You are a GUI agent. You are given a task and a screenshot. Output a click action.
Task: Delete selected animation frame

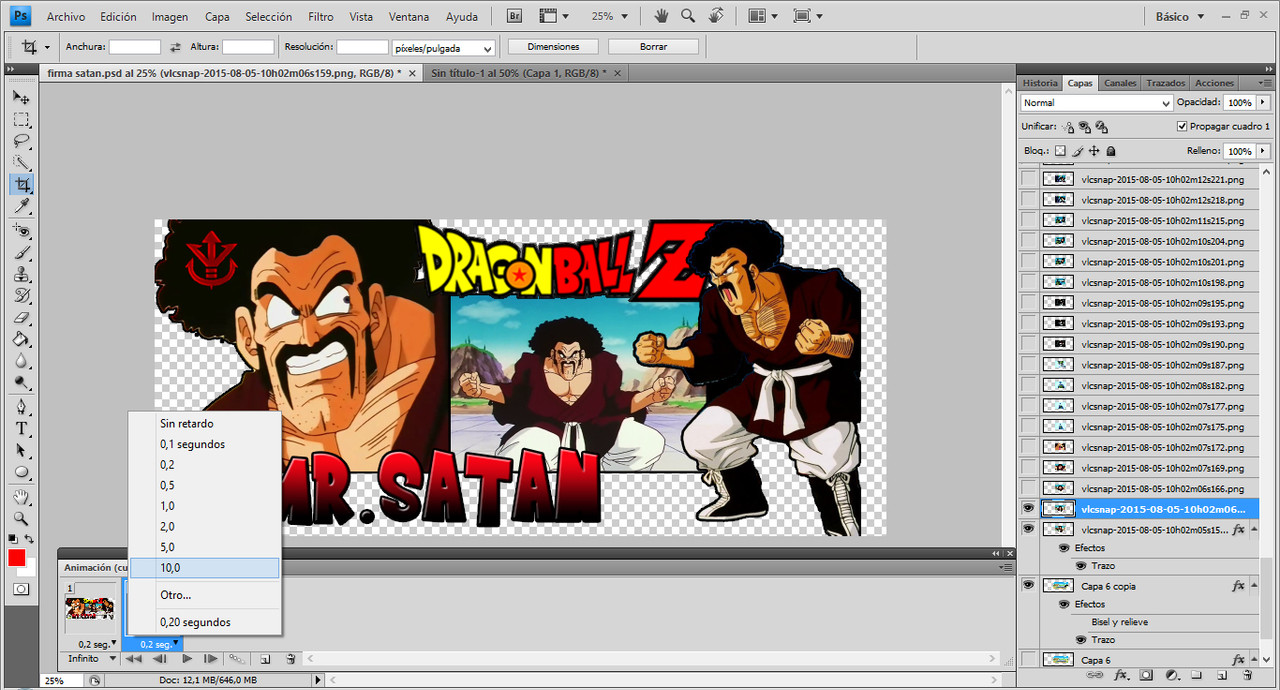pos(291,659)
